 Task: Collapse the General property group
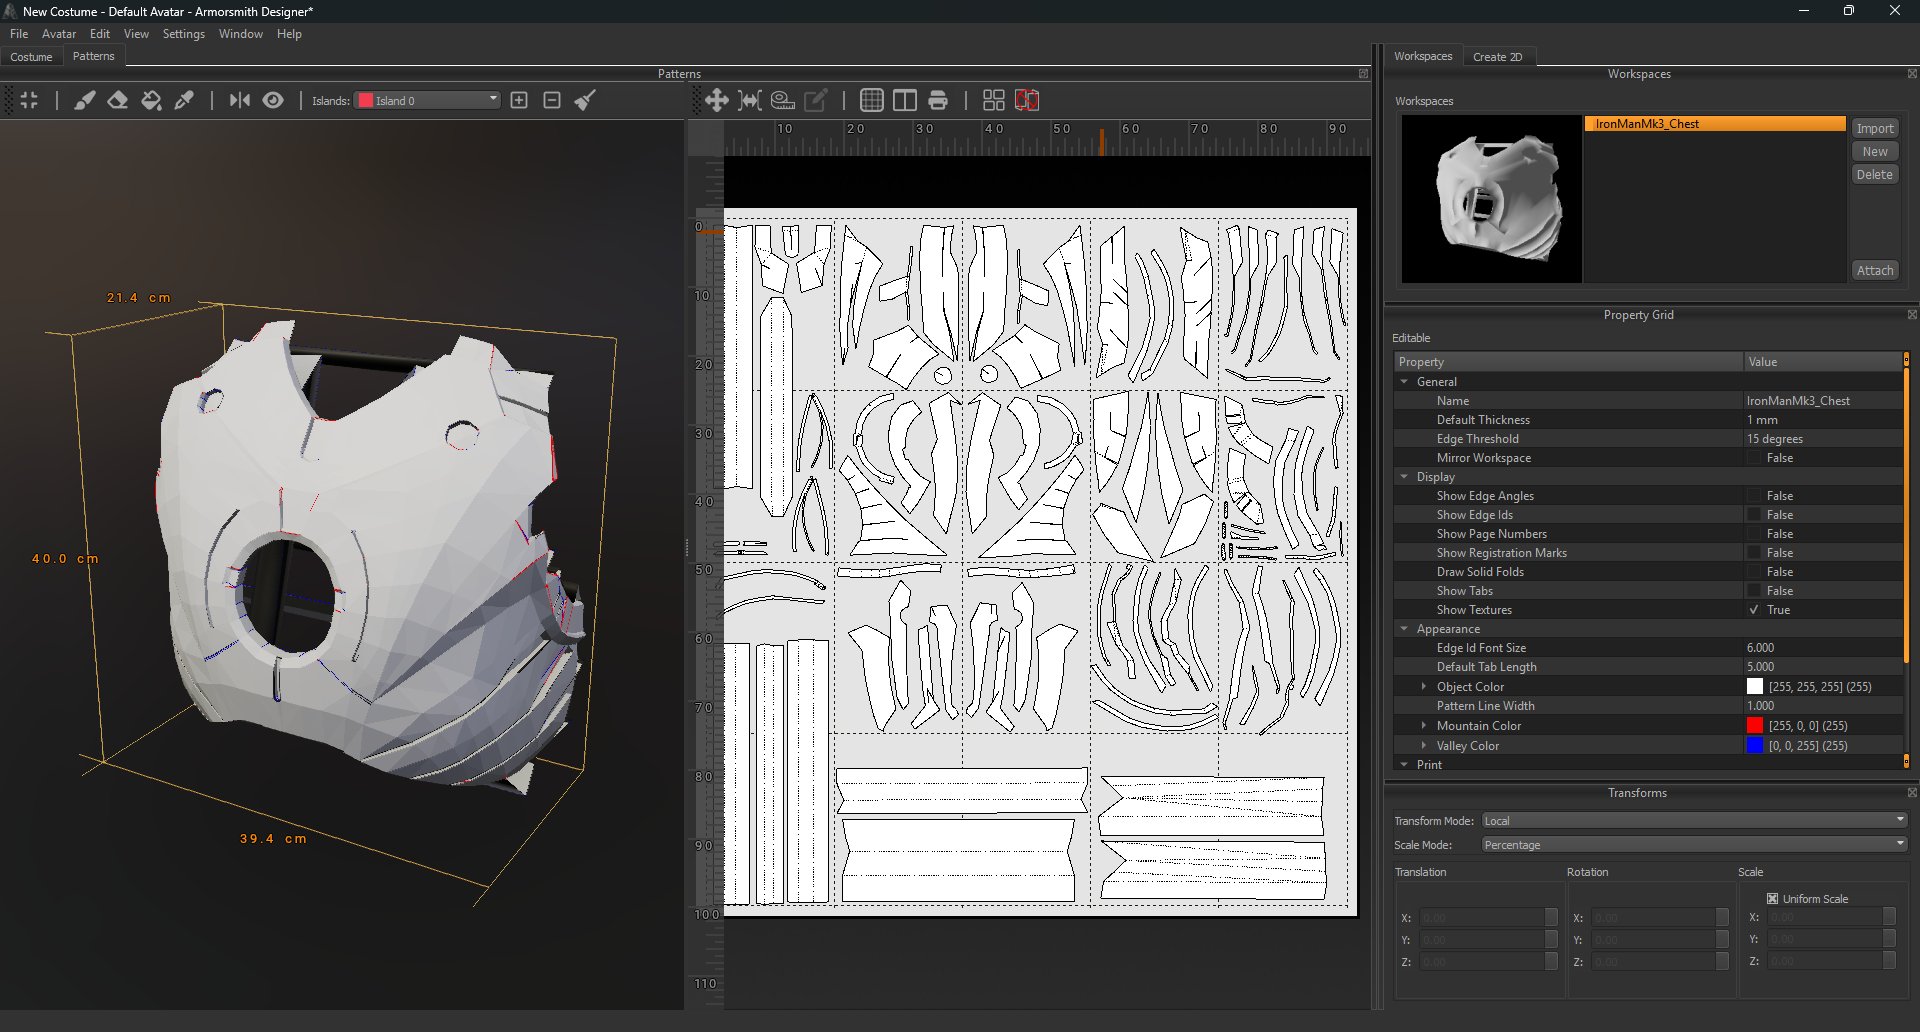click(1404, 382)
